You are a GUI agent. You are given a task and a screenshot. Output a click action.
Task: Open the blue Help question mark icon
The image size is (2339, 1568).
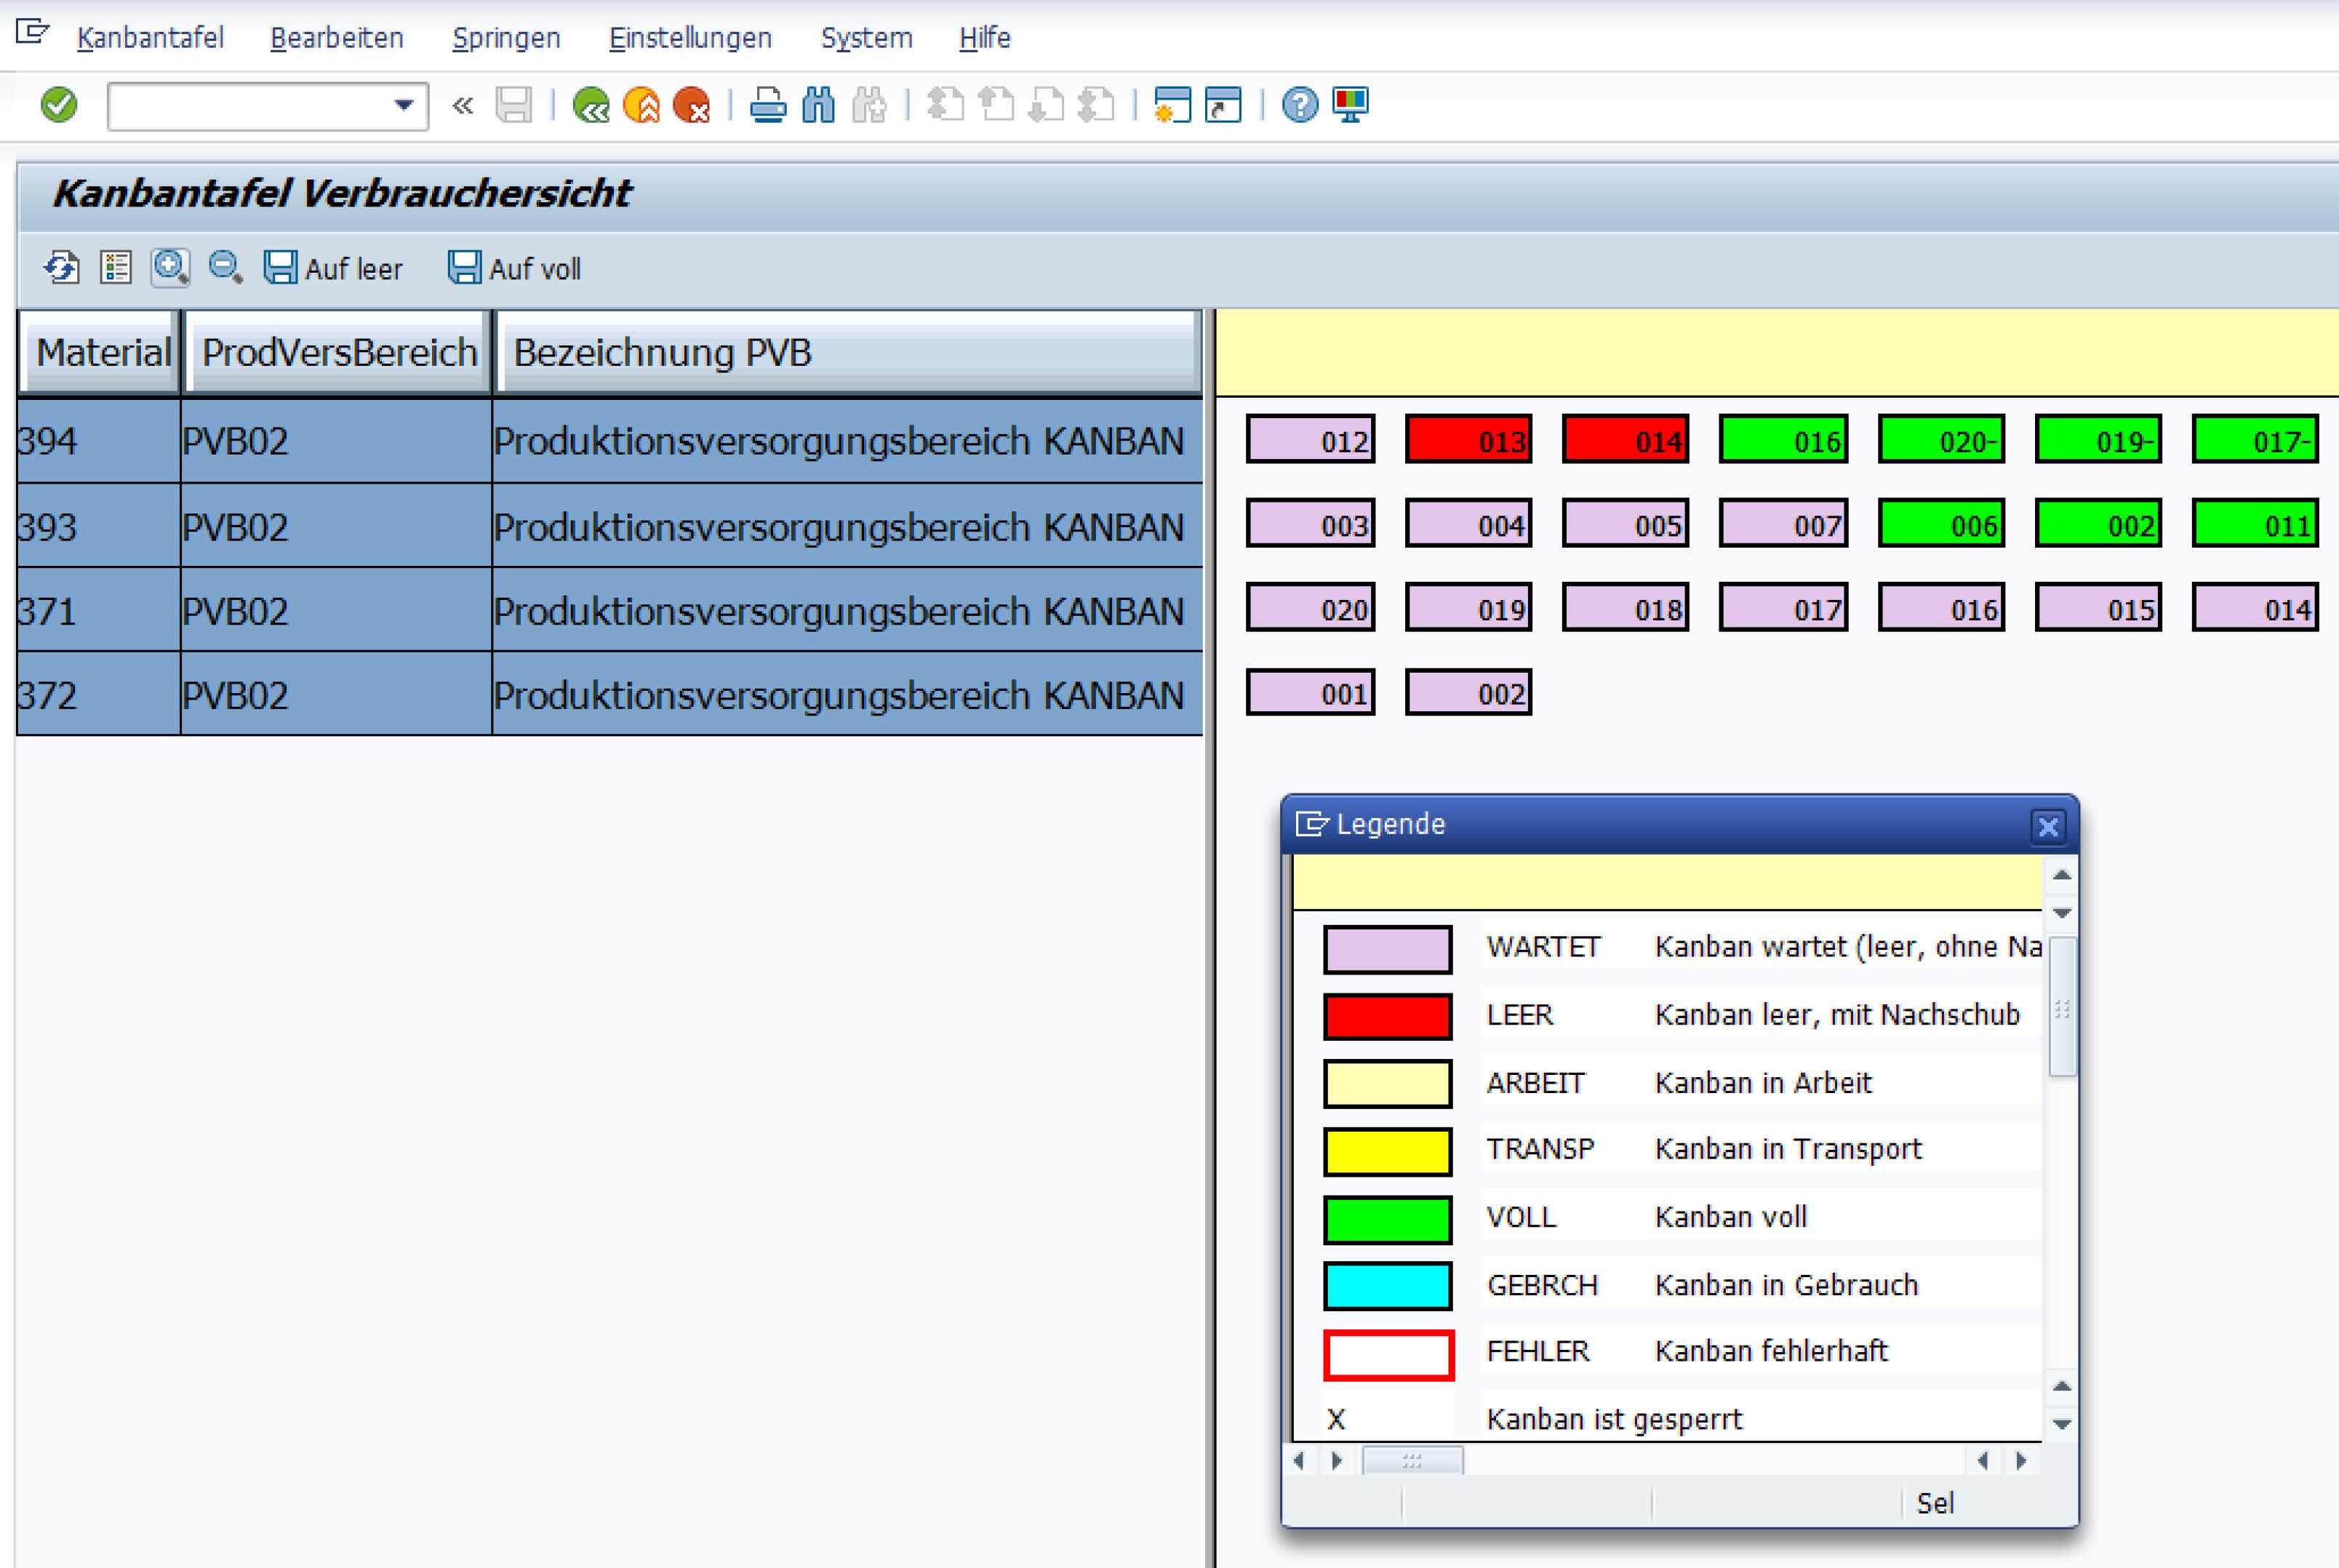1299,104
